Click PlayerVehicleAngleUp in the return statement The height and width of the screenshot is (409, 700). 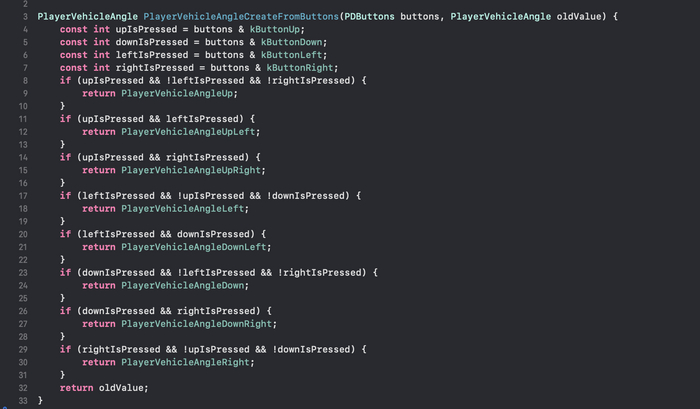(179, 94)
